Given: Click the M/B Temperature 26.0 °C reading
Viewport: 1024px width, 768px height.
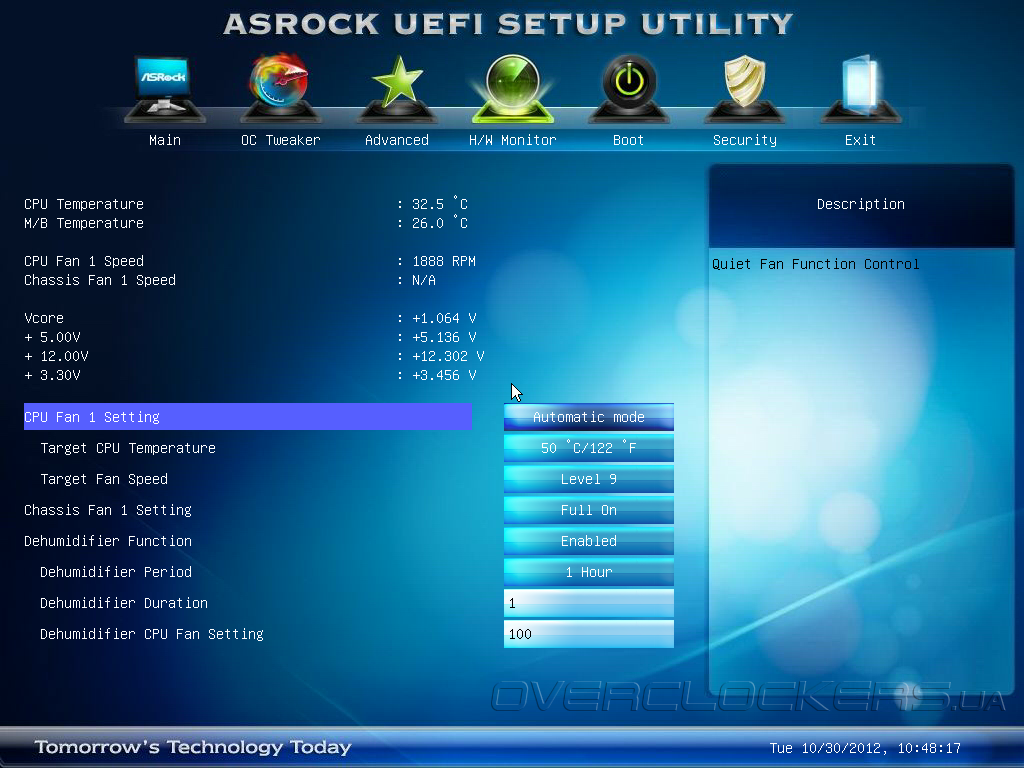Looking at the screenshot, I should click(x=440, y=223).
